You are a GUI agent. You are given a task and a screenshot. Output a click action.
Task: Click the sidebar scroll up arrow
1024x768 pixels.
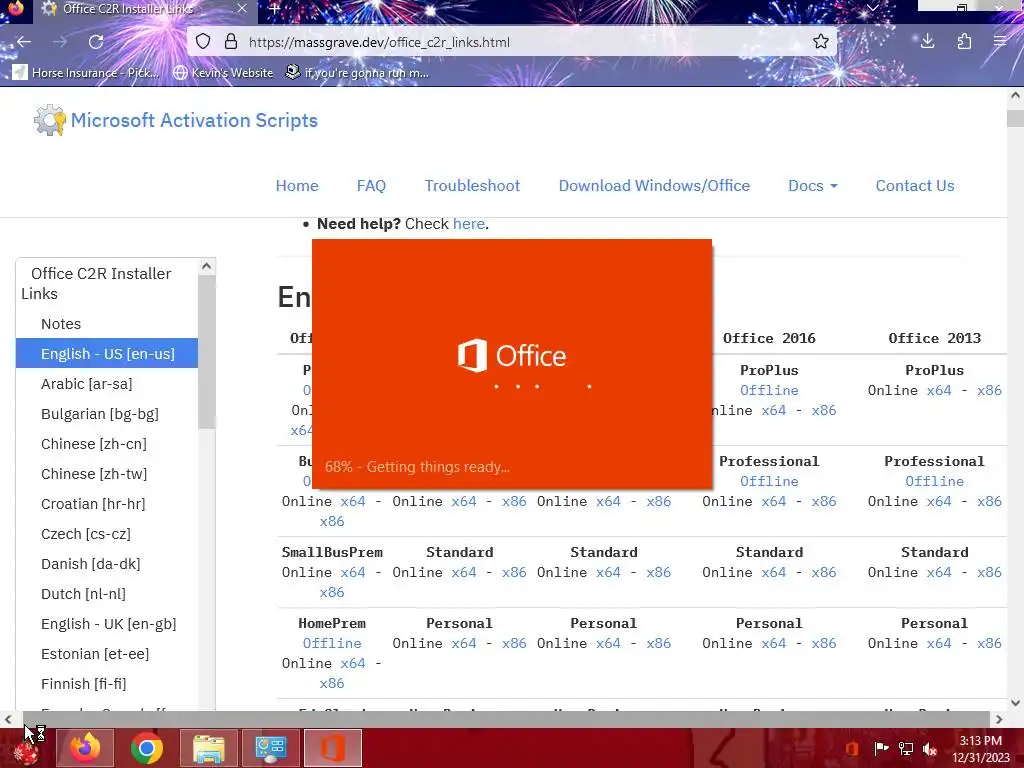click(x=206, y=266)
